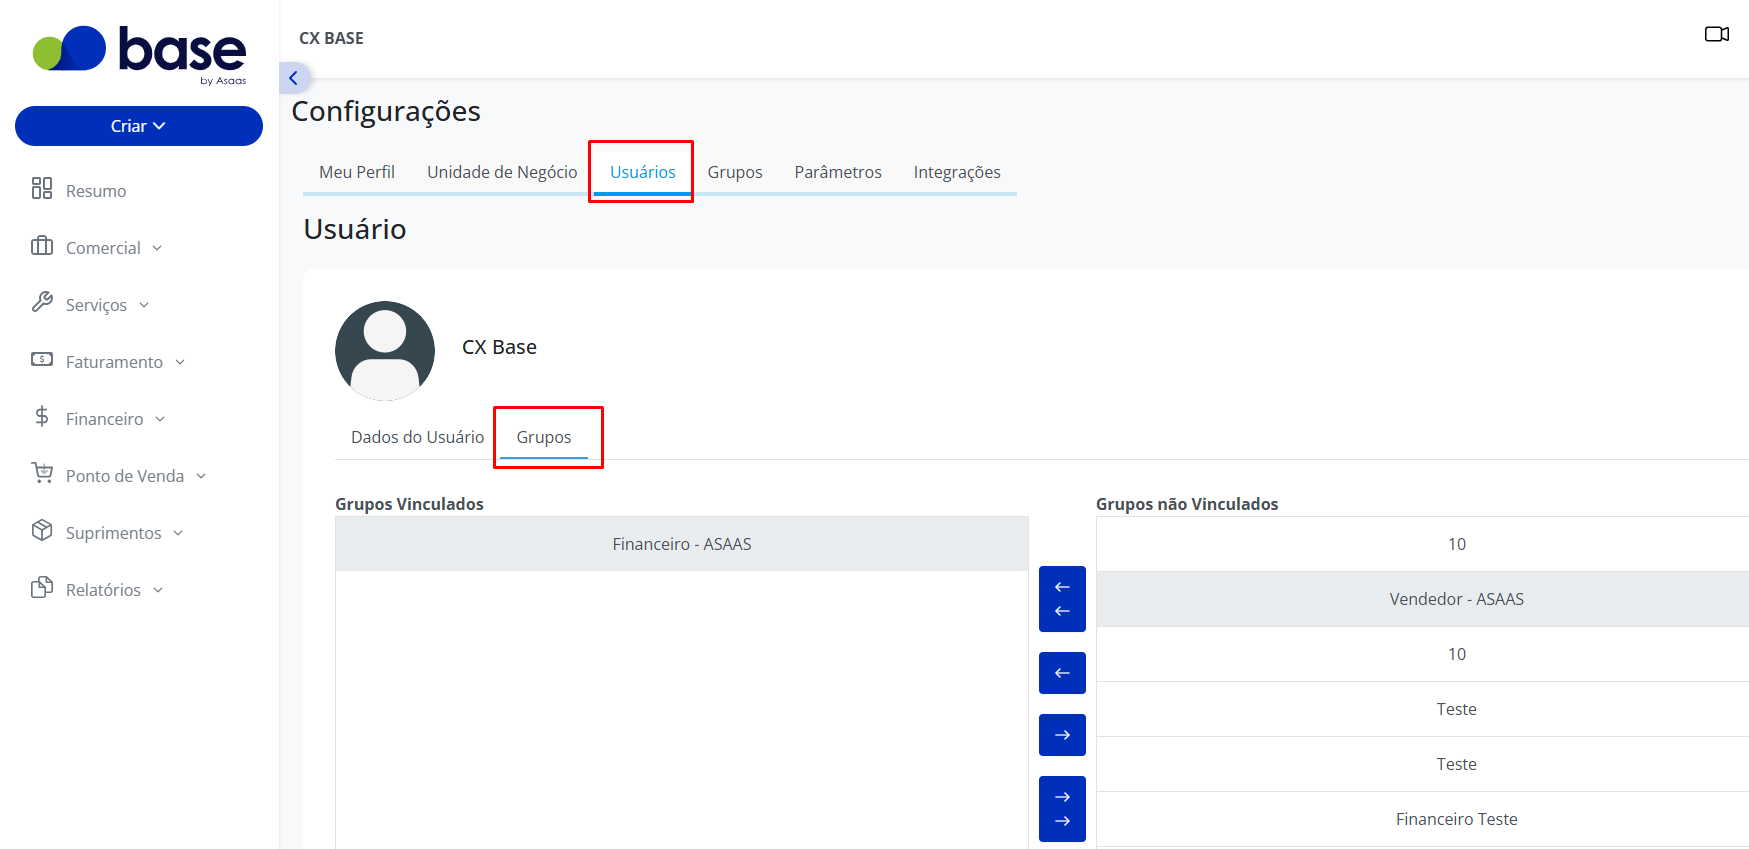This screenshot has width=1749, height=849.
Task: Click the double left arrow button
Action: pos(1062,599)
